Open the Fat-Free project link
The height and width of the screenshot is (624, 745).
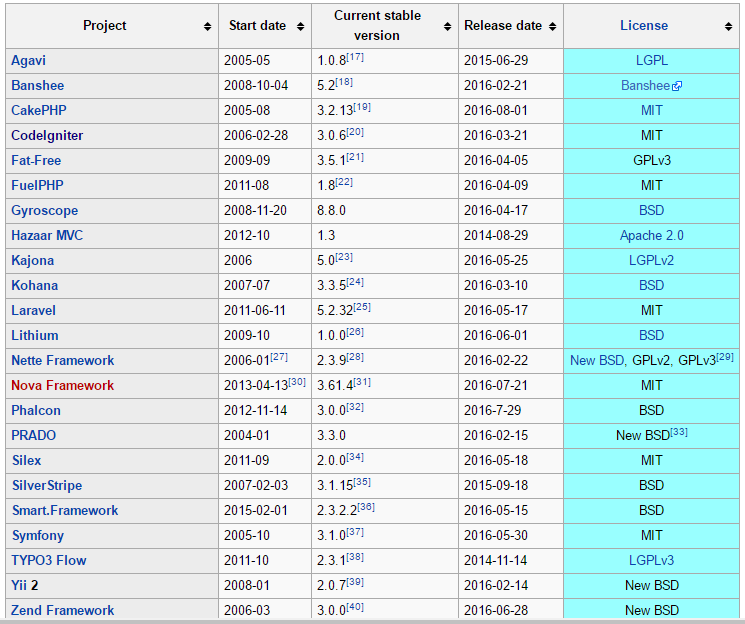point(36,161)
